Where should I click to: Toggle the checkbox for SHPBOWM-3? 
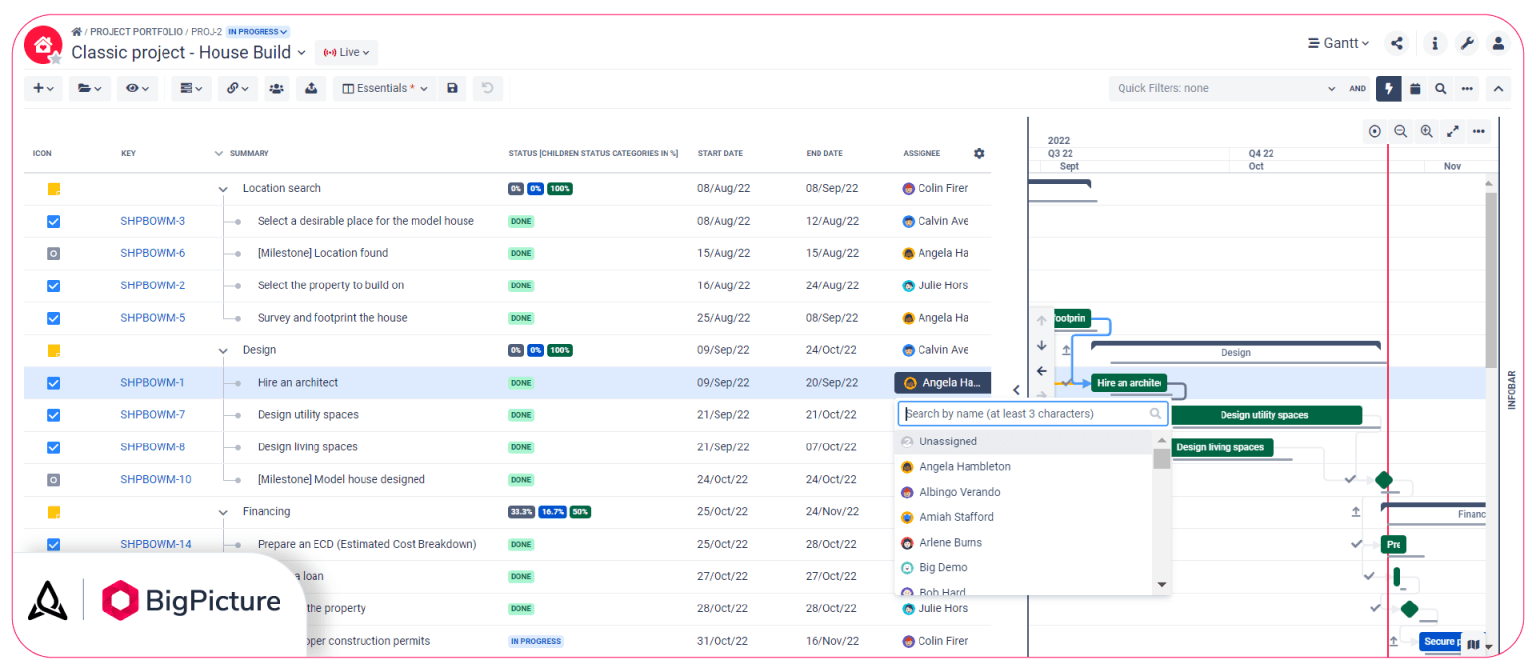54,221
